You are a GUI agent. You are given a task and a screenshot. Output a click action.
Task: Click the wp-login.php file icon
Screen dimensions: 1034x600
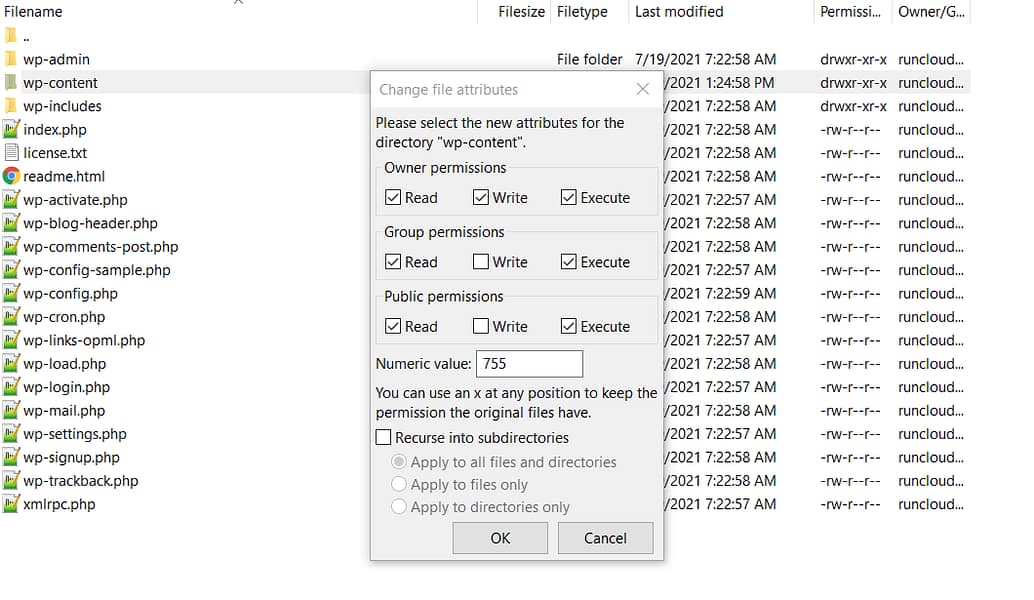(10, 387)
